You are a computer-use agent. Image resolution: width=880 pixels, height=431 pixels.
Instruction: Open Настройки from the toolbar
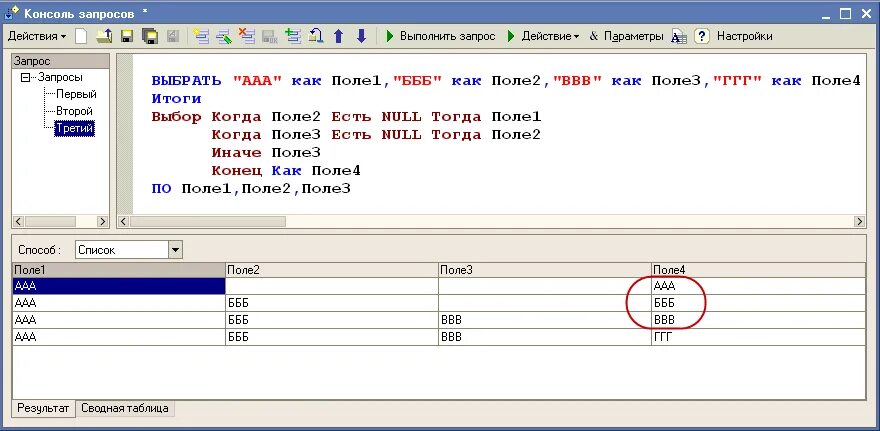click(x=745, y=36)
